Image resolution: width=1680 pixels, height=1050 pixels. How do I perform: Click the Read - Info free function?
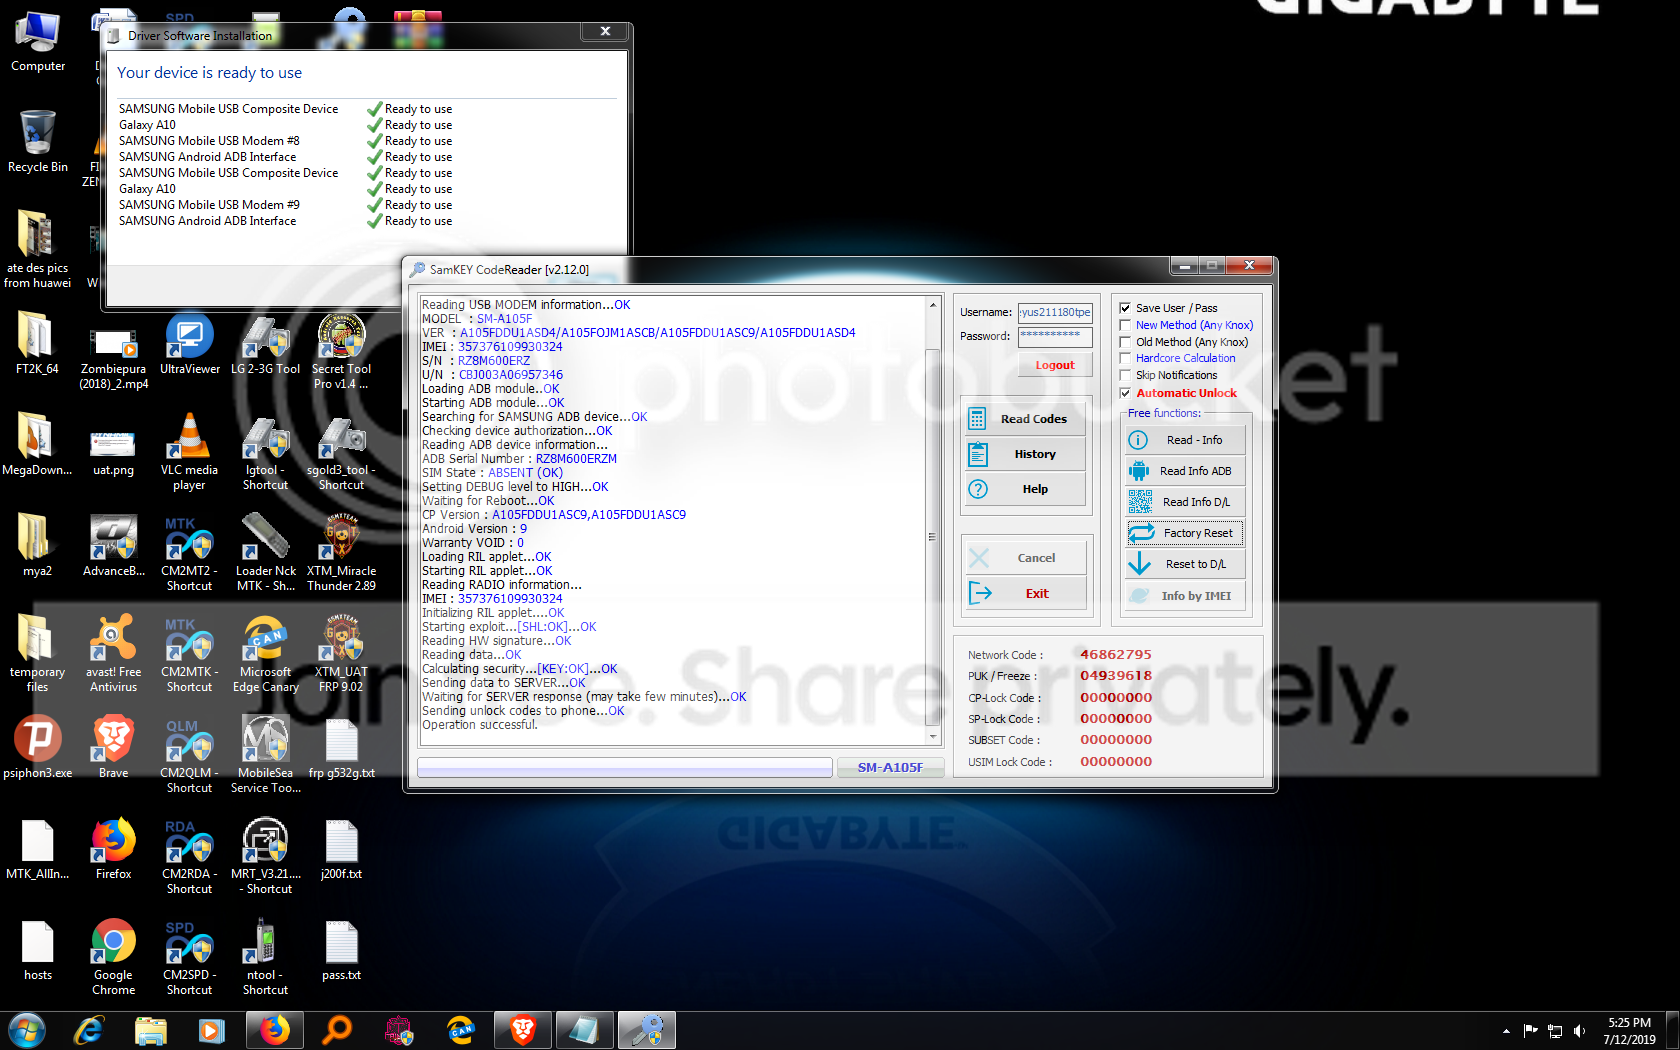pos(1185,440)
